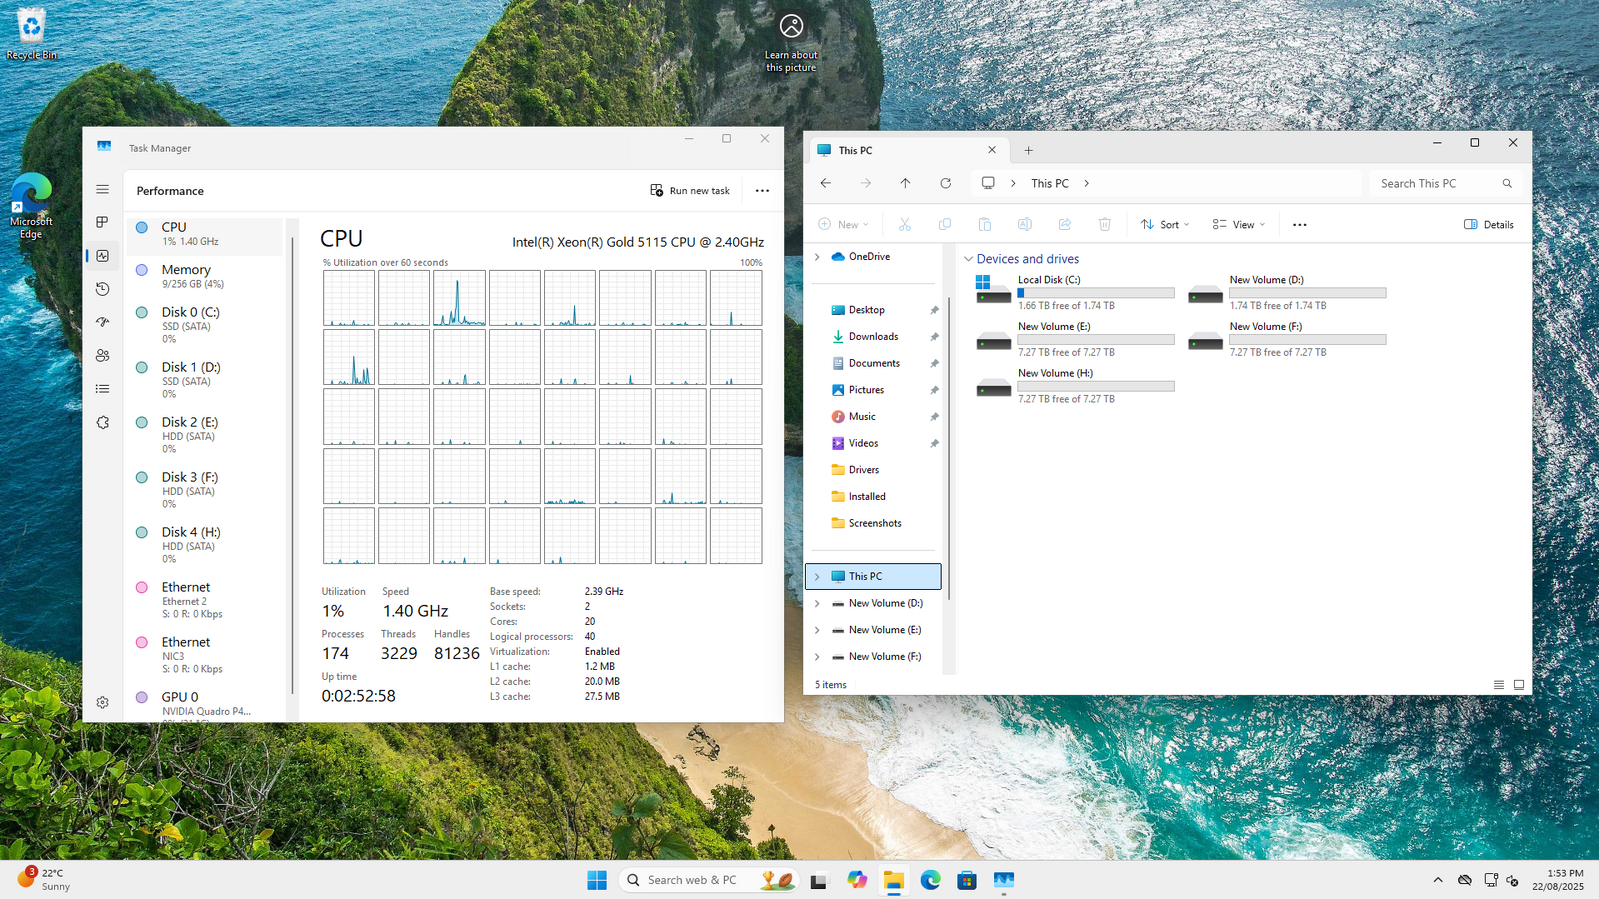The height and width of the screenshot is (899, 1599).
Task: Expand New Volume (F:) tree node
Action: (817, 657)
